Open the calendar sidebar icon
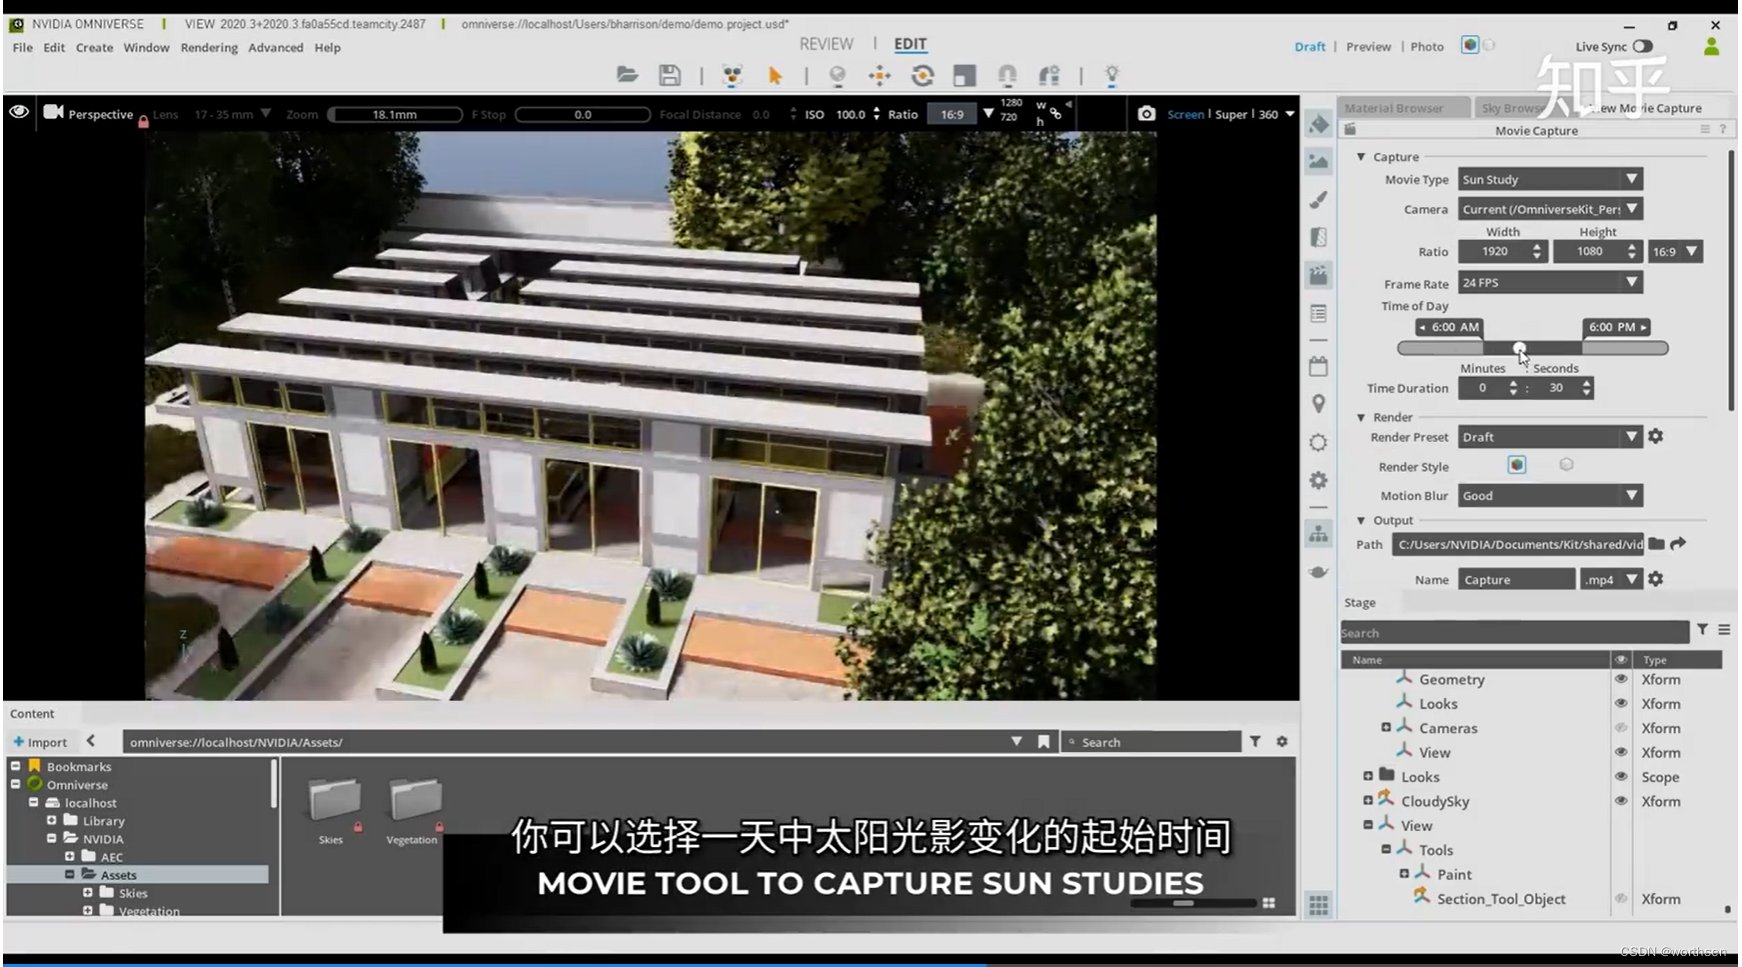 point(1319,366)
